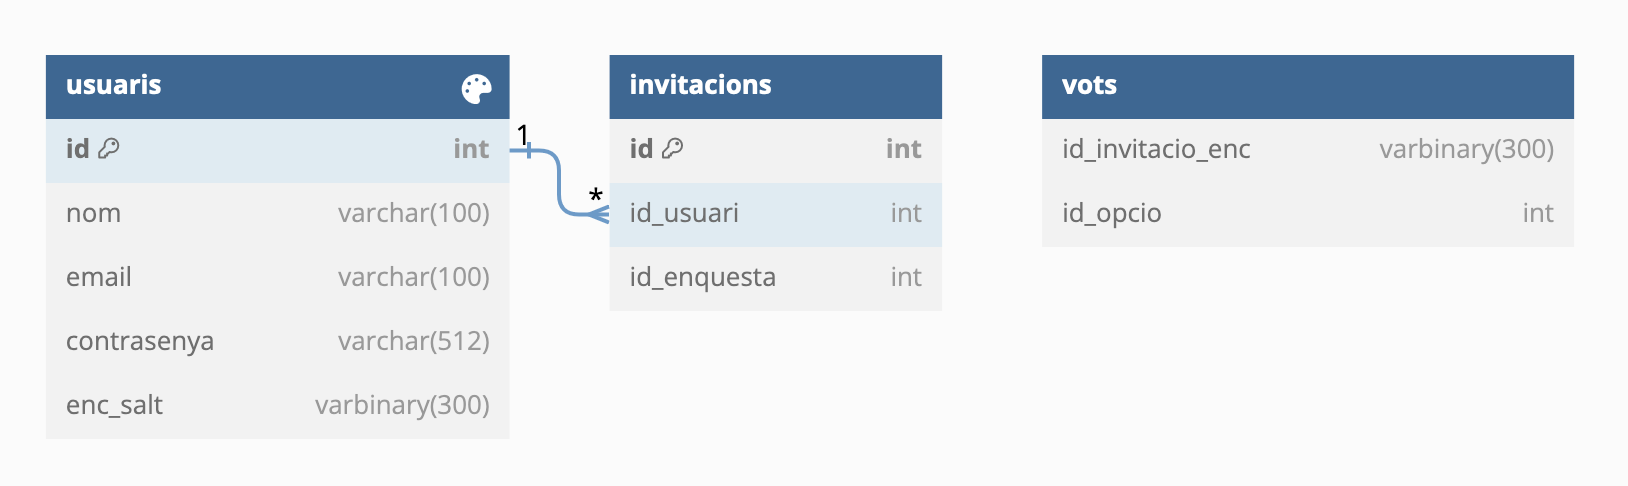The image size is (1628, 486).
Task: Select the invitacions id row
Action: [x=776, y=149]
